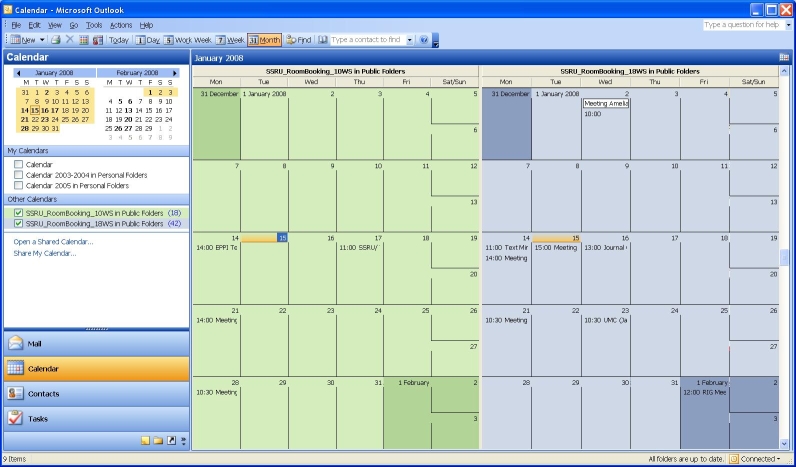Select '14:00 EPPI' appointment on 14th
Viewport: 796px width, 467px height.
(x=217, y=248)
